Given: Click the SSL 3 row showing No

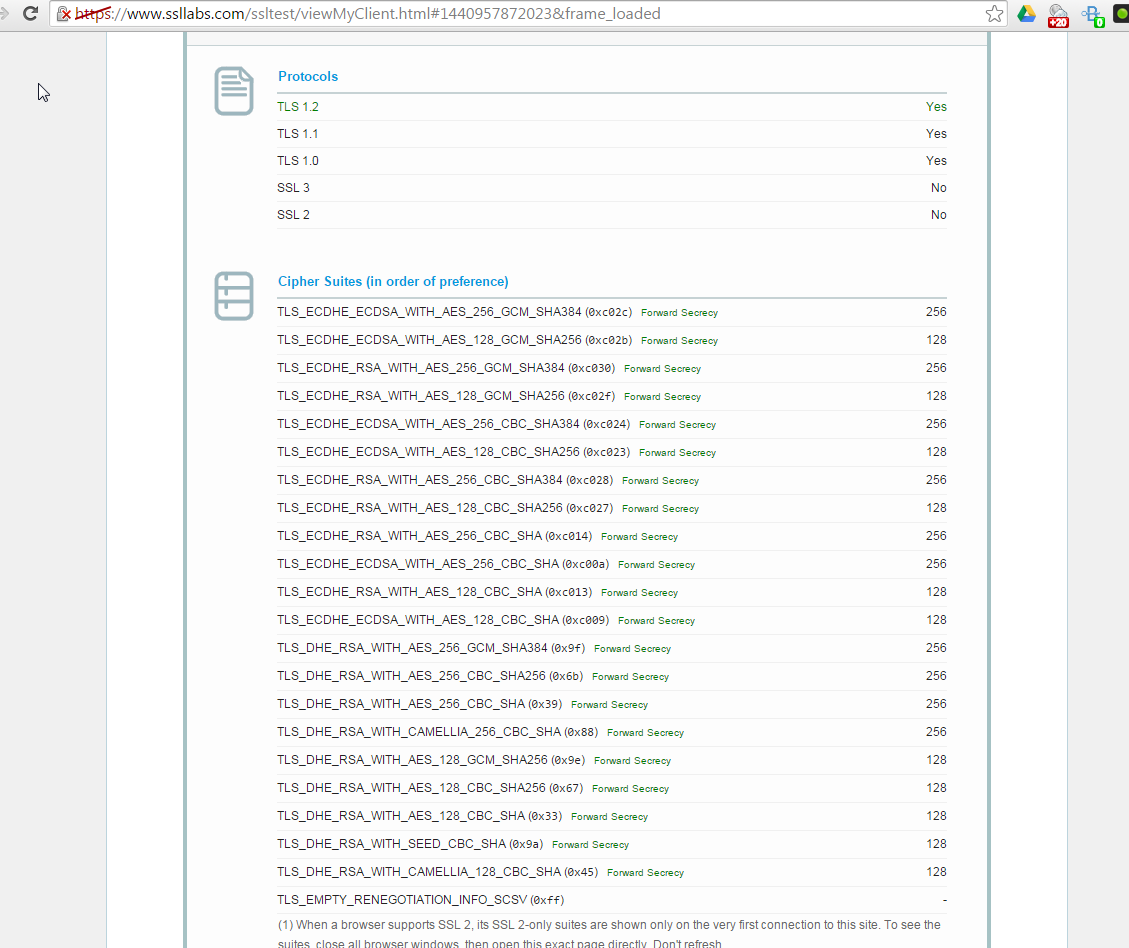Looking at the screenshot, I should 293,187.
